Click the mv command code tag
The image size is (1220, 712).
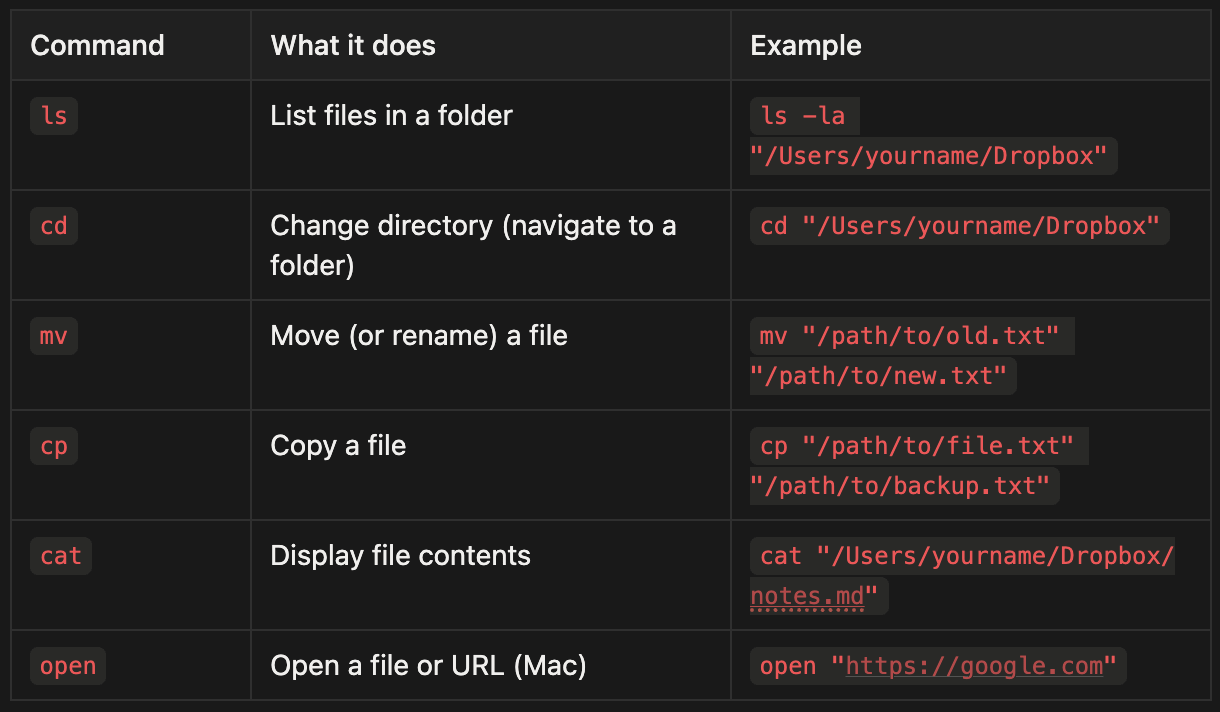coord(54,336)
